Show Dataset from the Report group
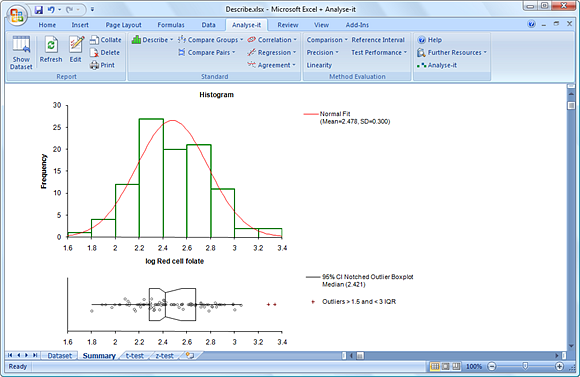This screenshot has height=377, width=580. point(21,53)
